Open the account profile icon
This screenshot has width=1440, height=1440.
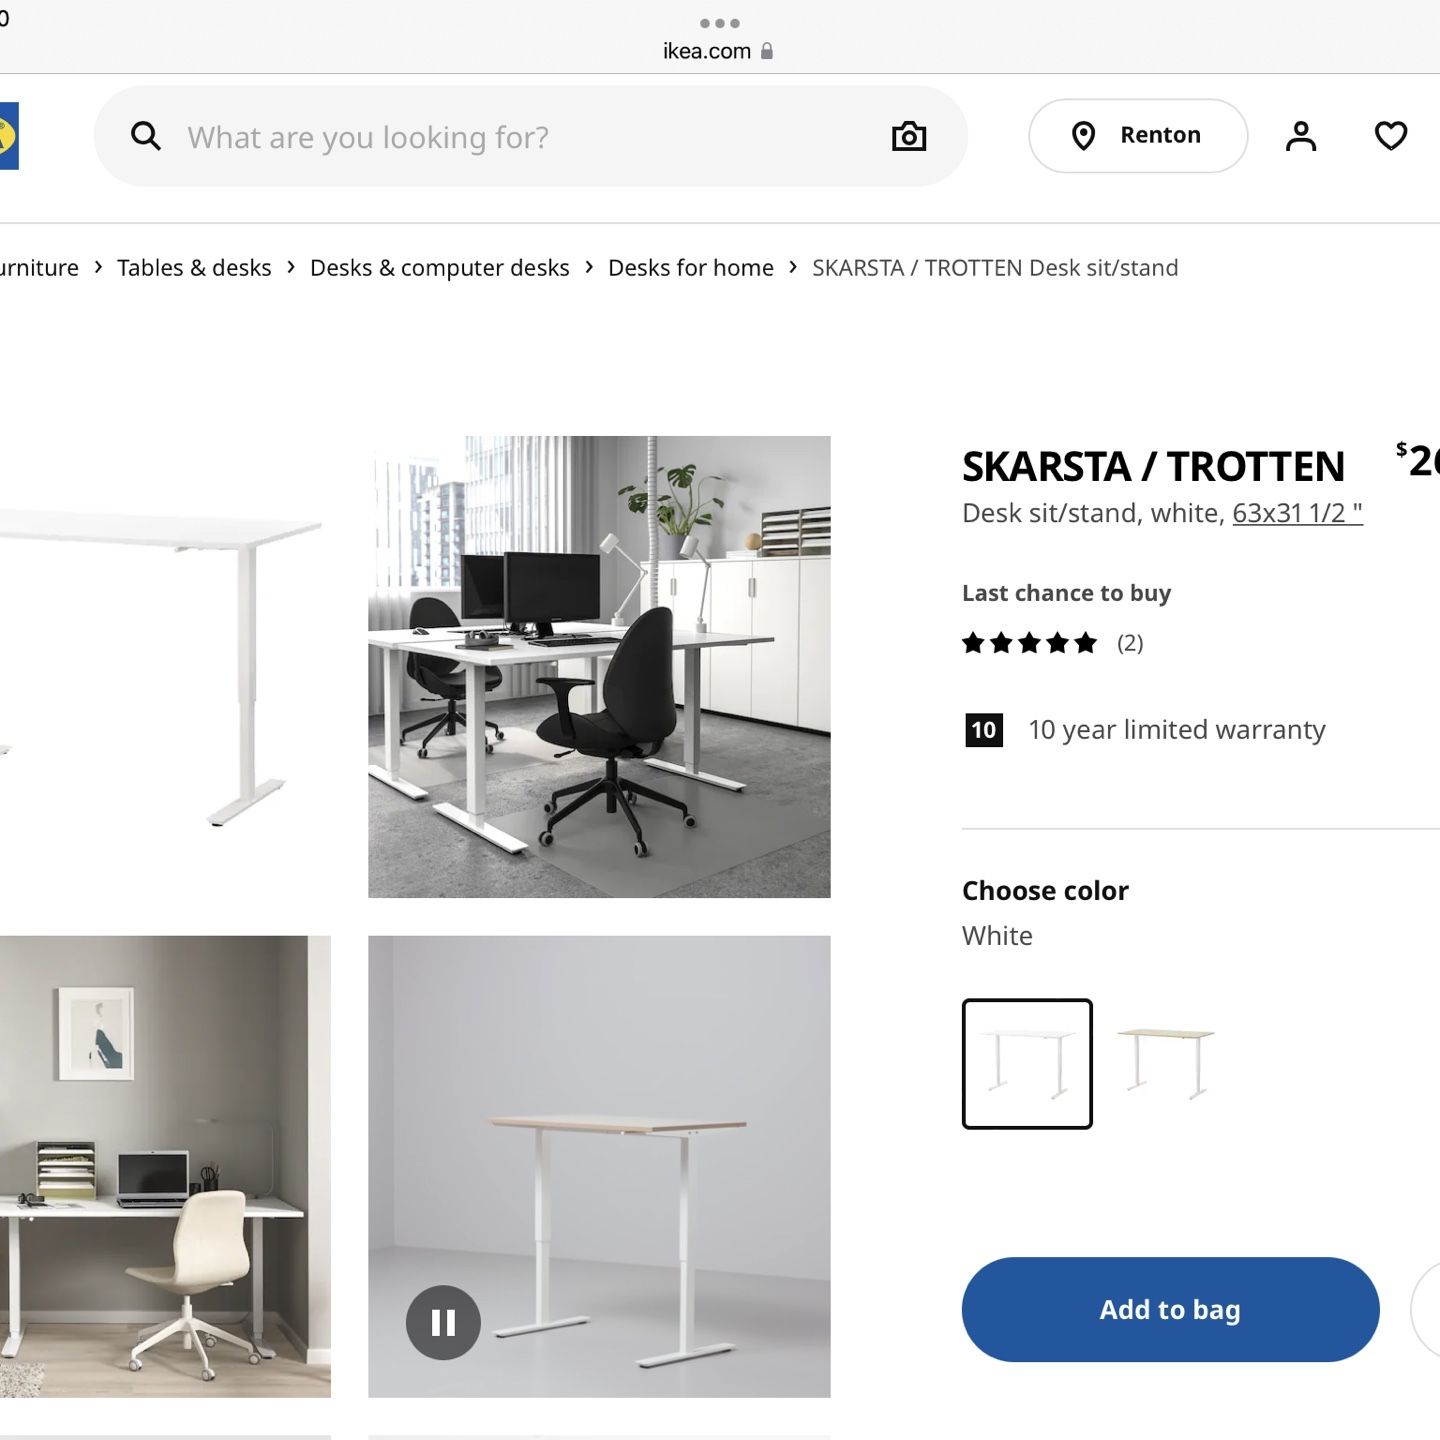point(1300,136)
